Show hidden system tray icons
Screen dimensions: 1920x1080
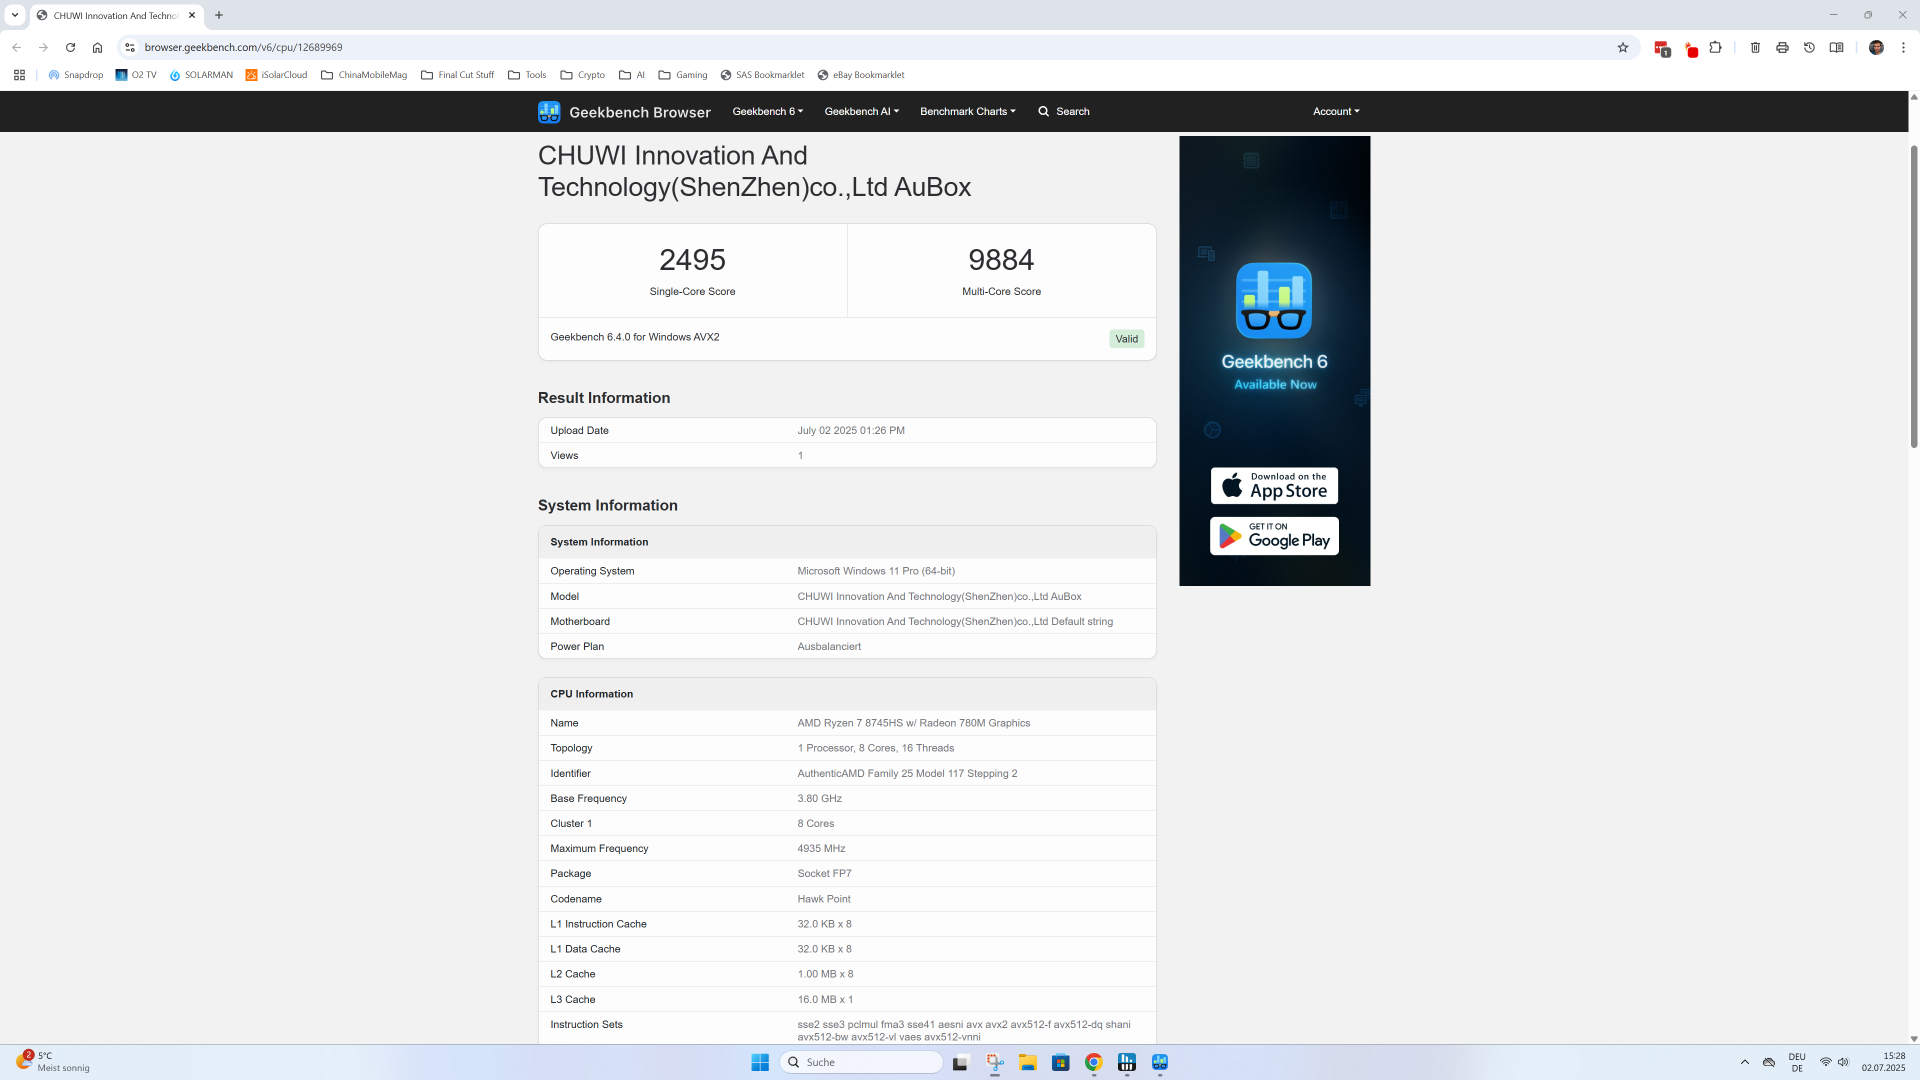click(x=1745, y=1062)
